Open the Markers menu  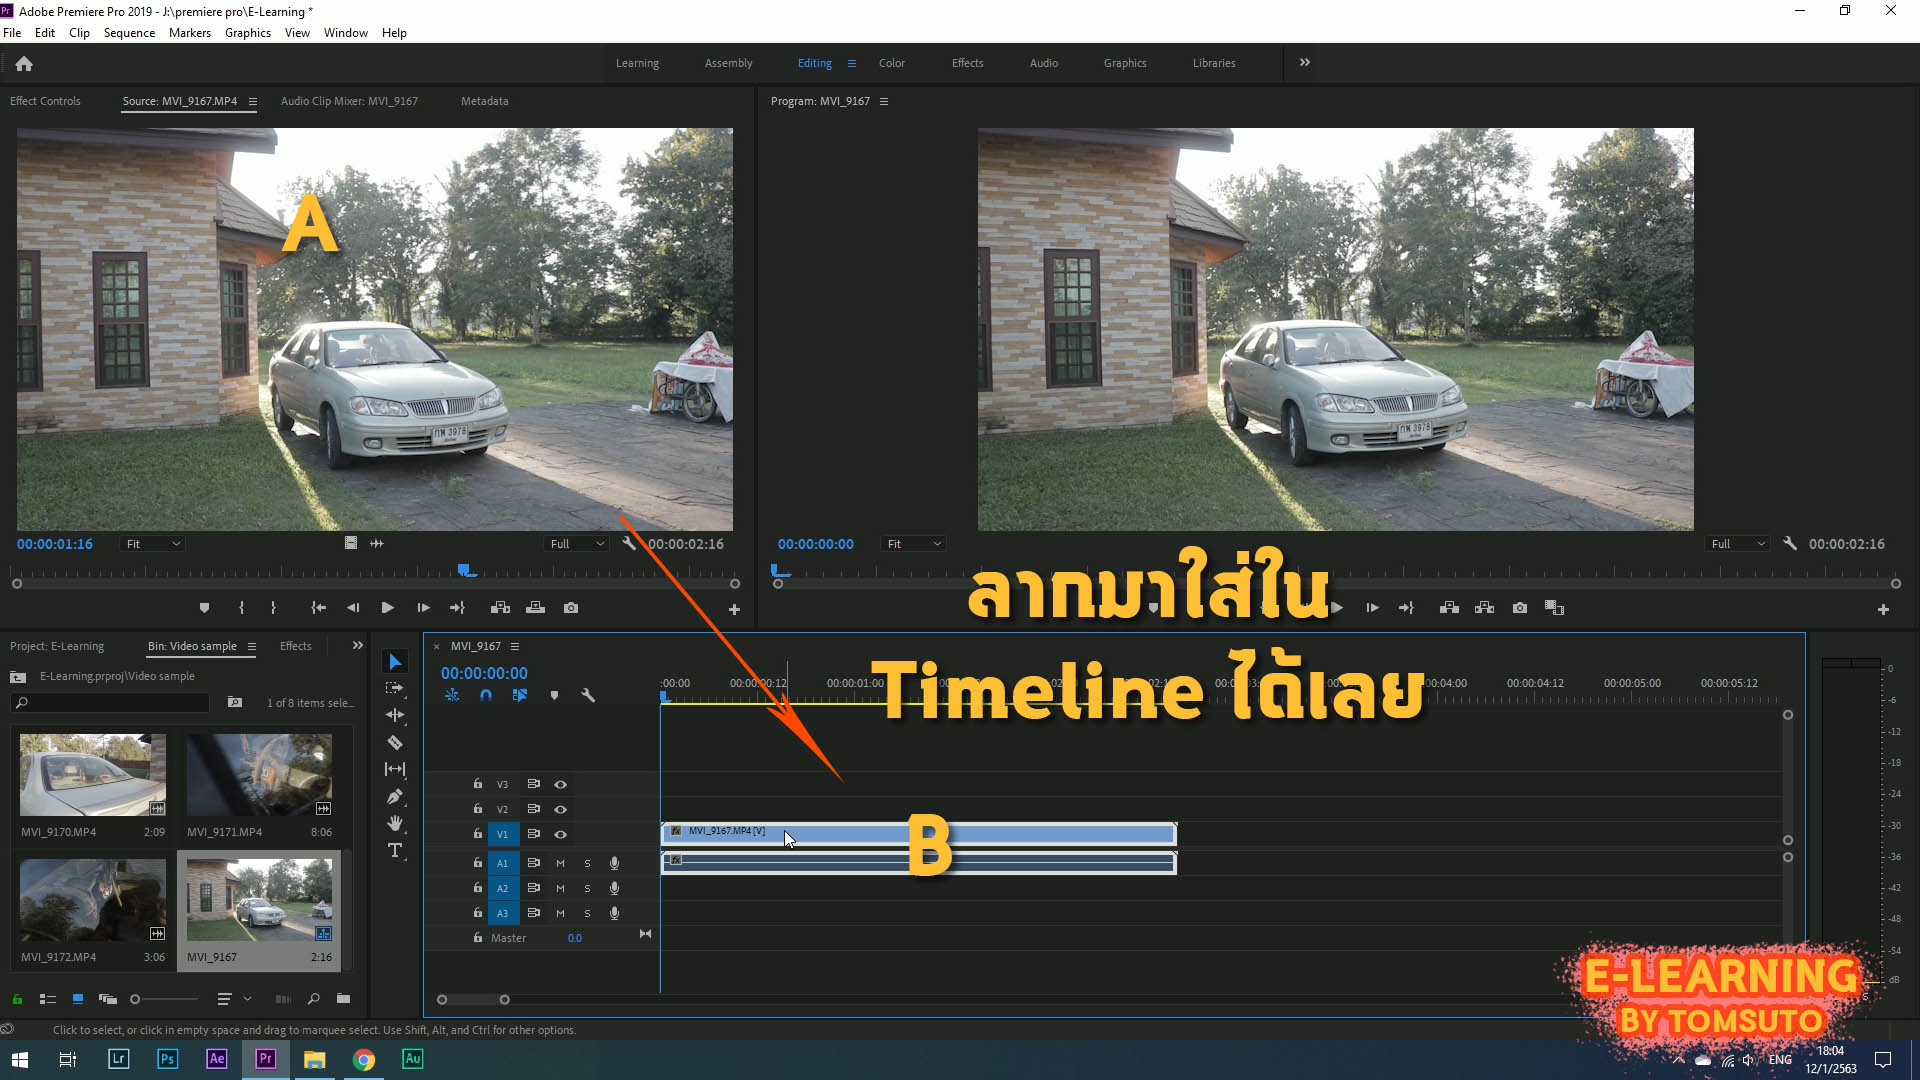pyautogui.click(x=190, y=32)
